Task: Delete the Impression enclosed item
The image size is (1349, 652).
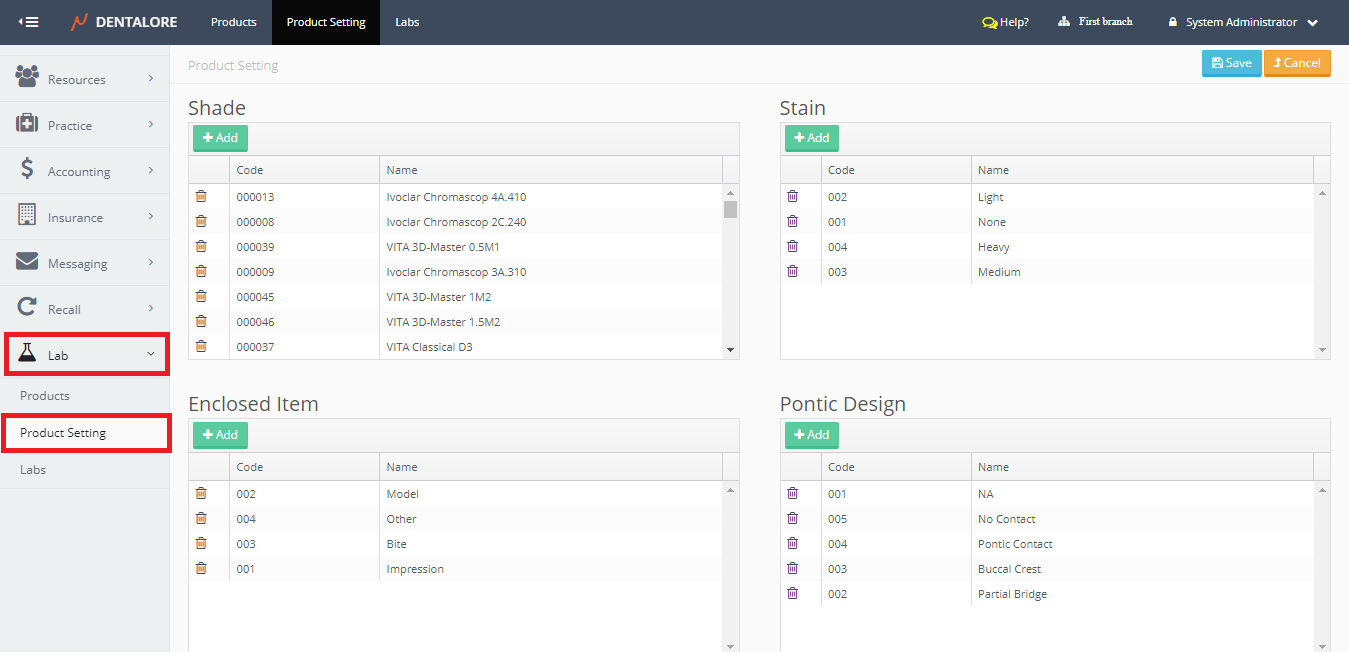Action: (x=201, y=569)
